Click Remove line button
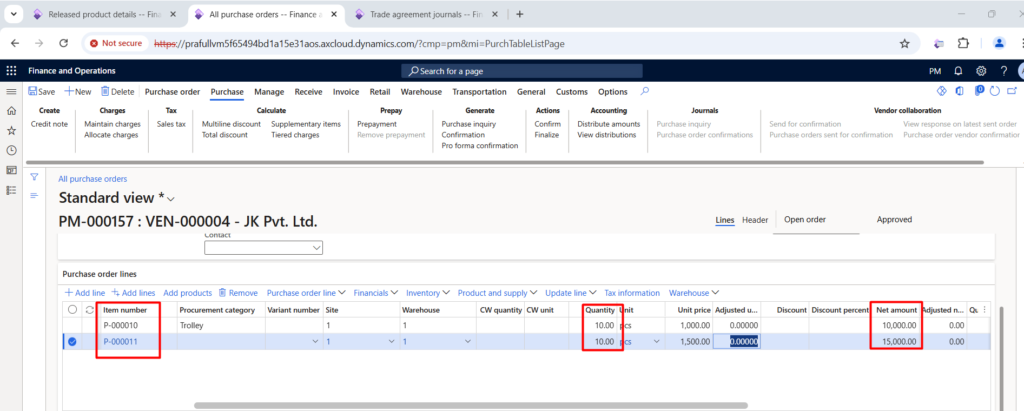This screenshot has height=411, width=1024. pos(238,293)
